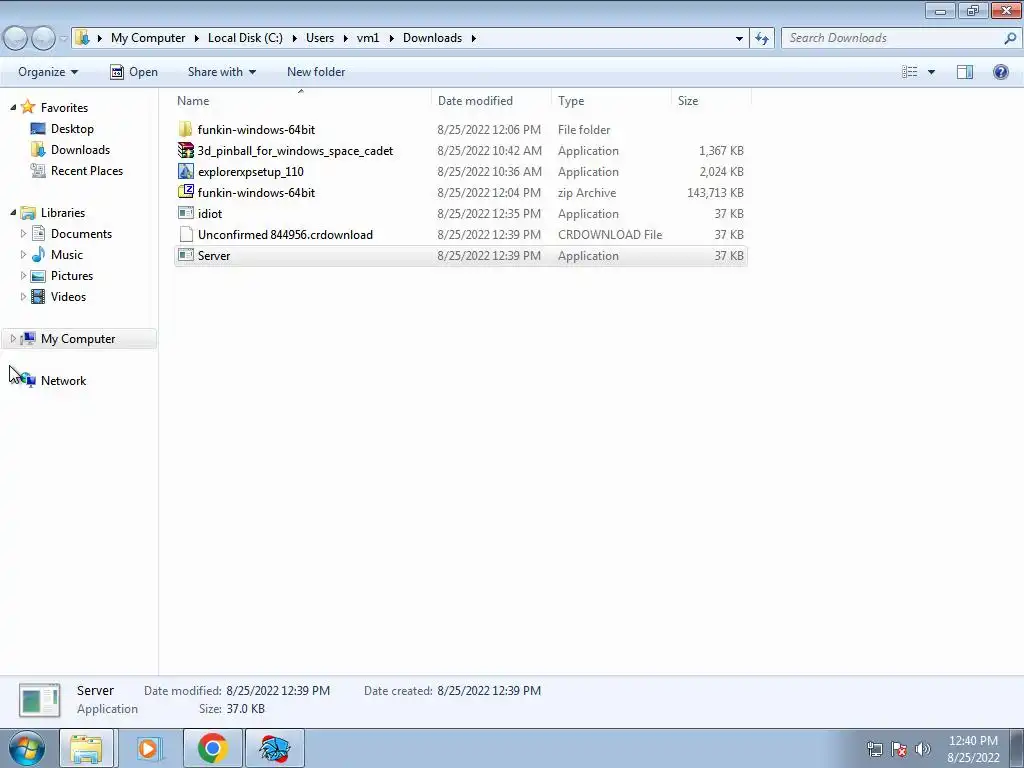
Task: Expand the Pictures library node
Action: click(x=24, y=276)
